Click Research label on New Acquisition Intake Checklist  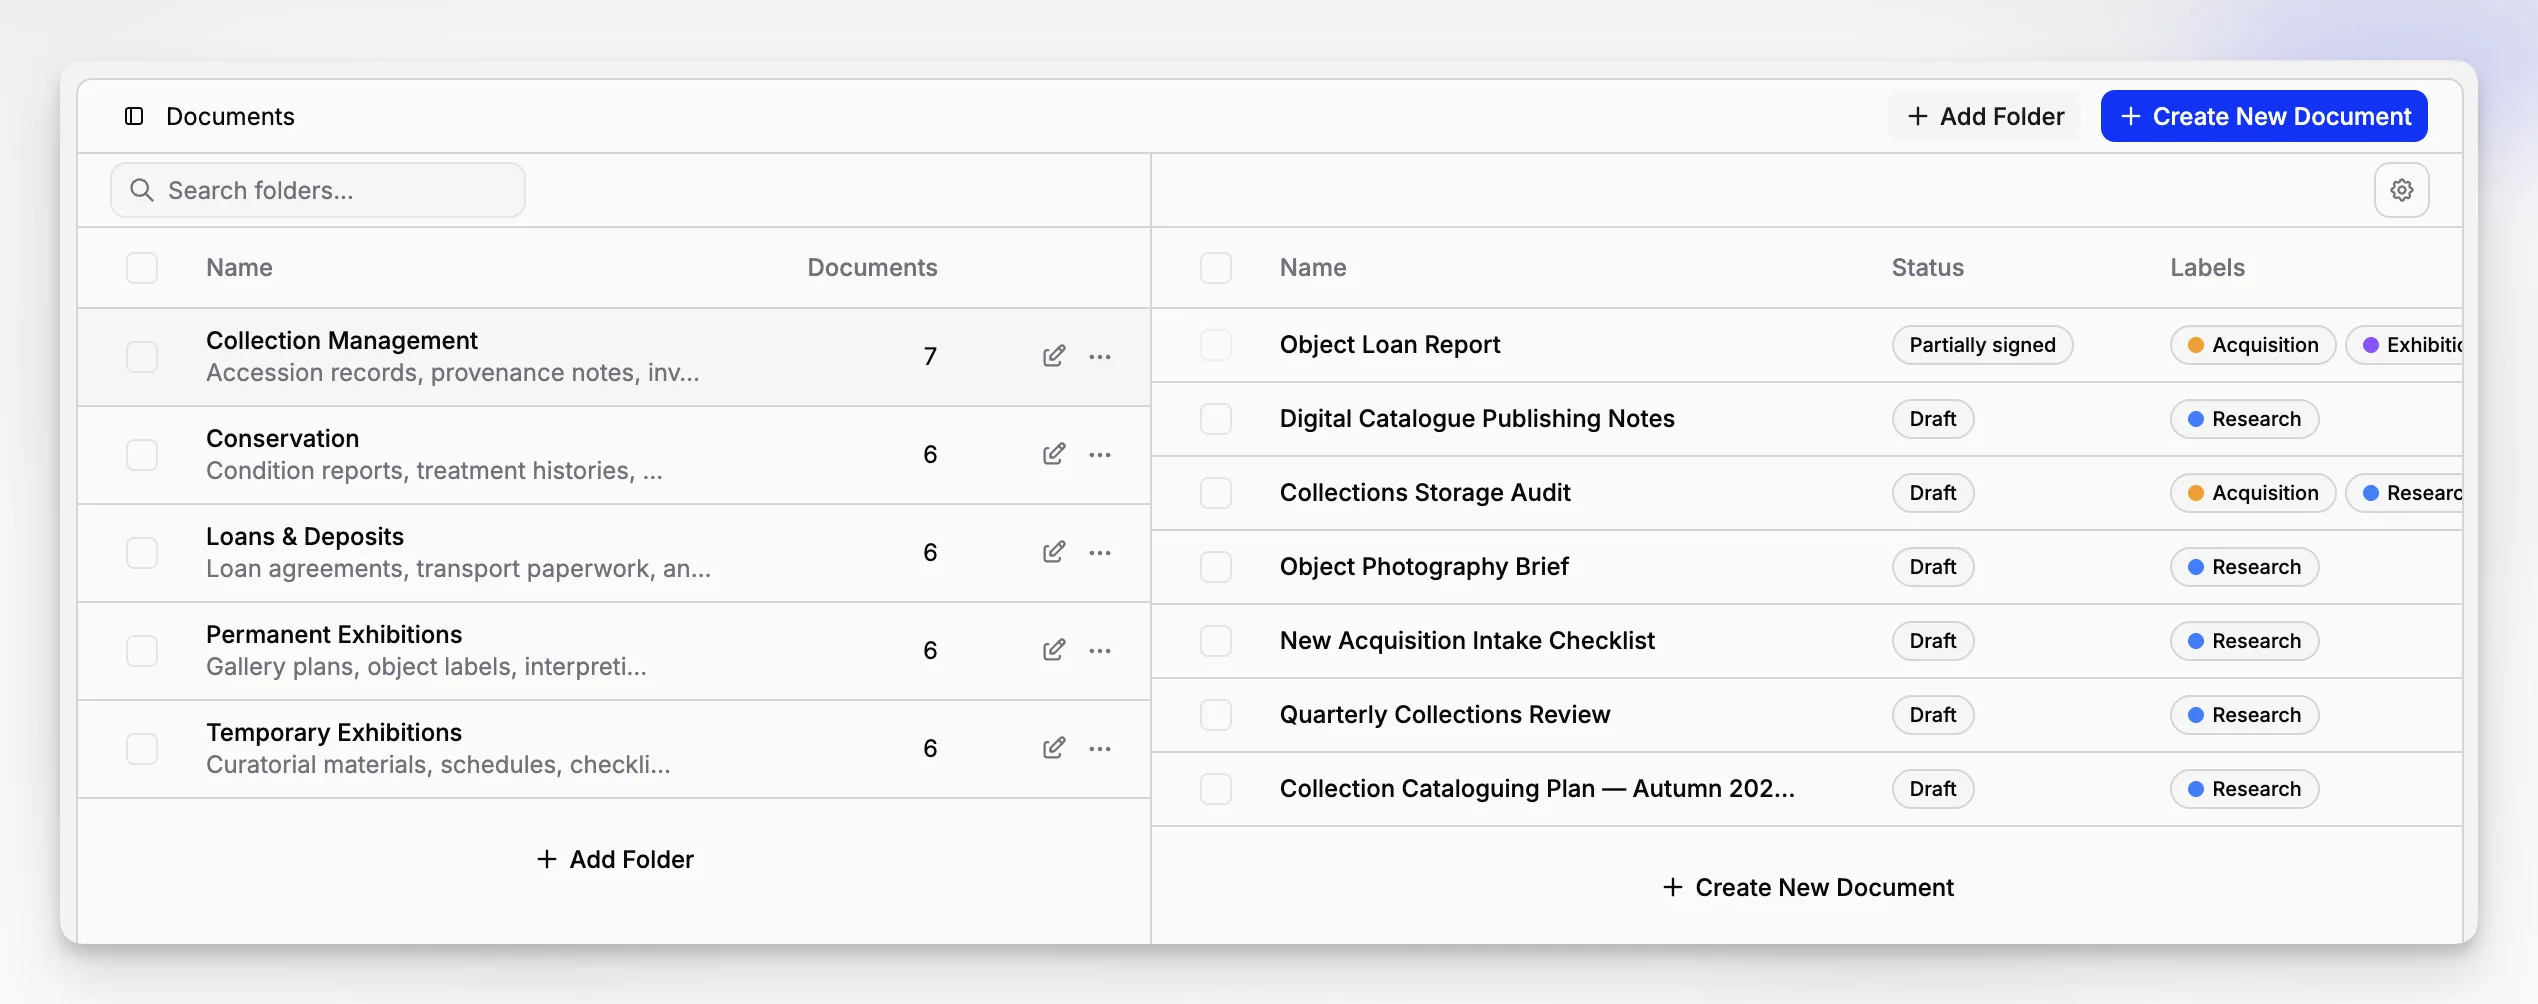click(x=2244, y=641)
